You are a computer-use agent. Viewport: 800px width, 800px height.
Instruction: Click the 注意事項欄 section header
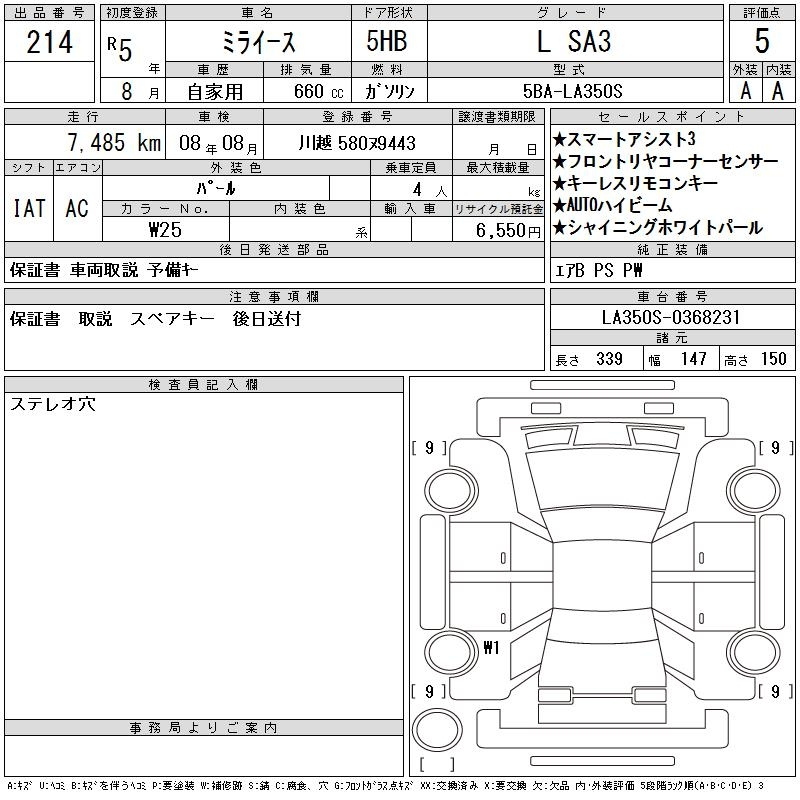coord(274,296)
